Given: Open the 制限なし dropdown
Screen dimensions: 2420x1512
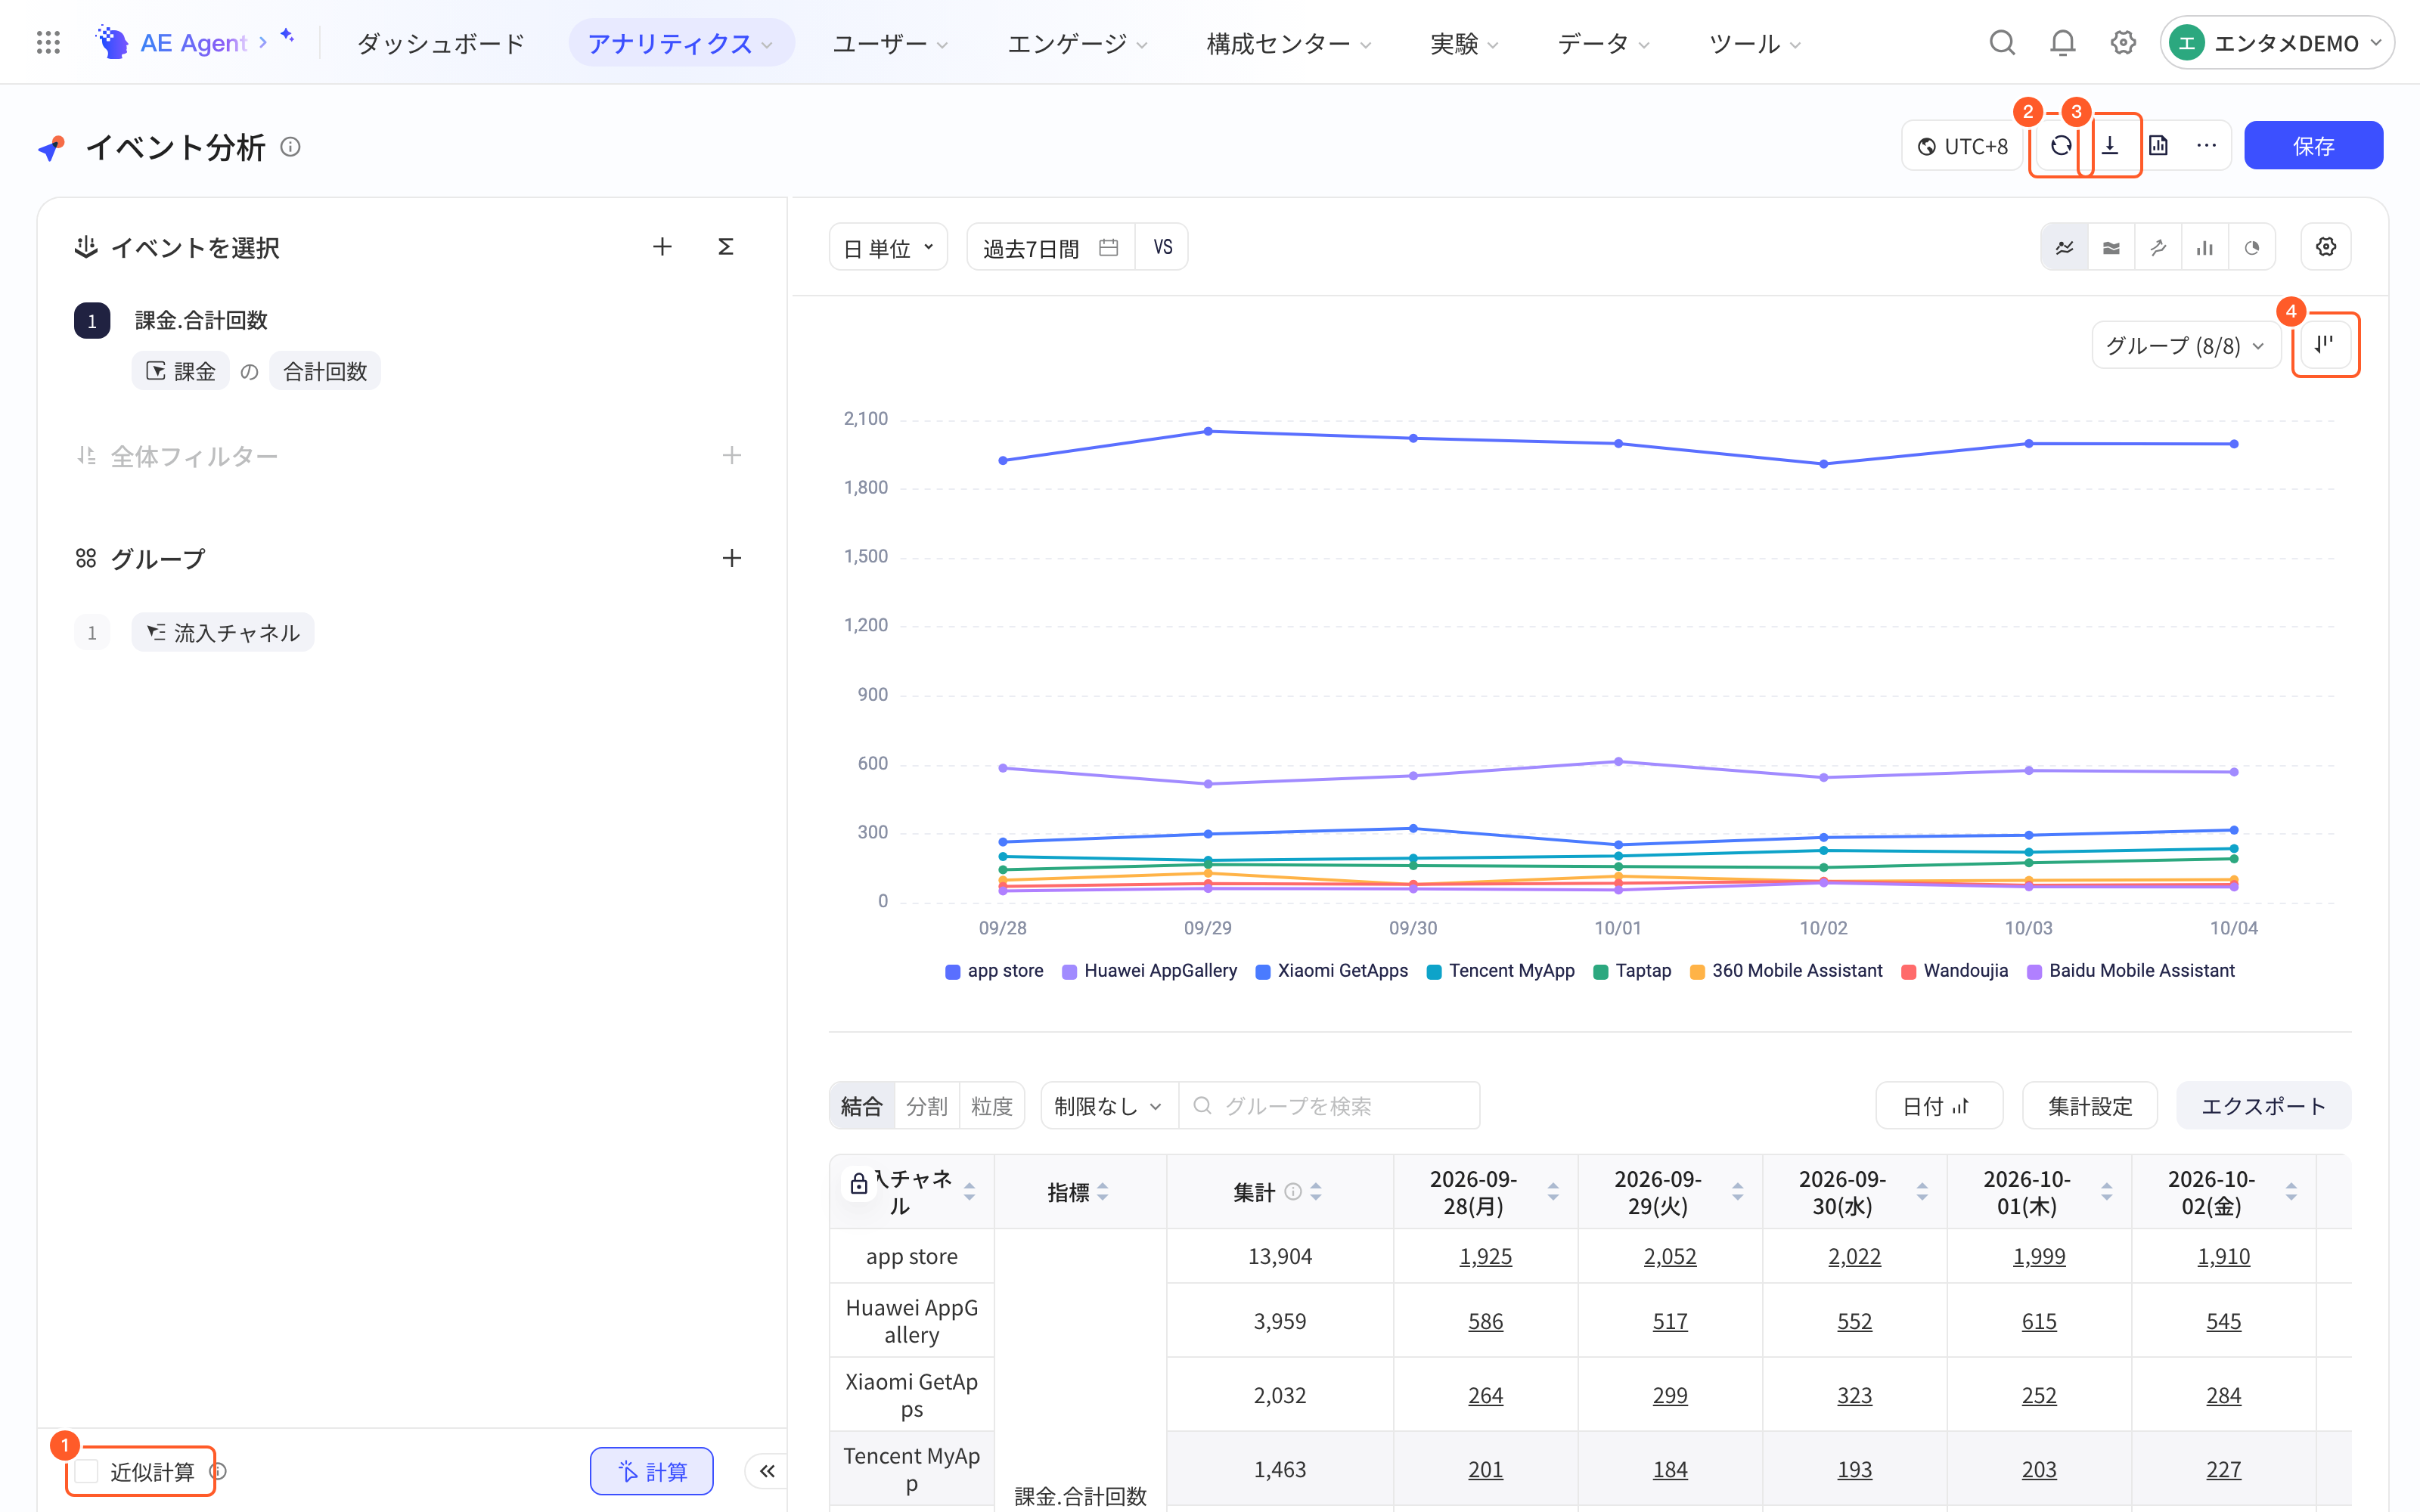Looking at the screenshot, I should coord(1109,1106).
